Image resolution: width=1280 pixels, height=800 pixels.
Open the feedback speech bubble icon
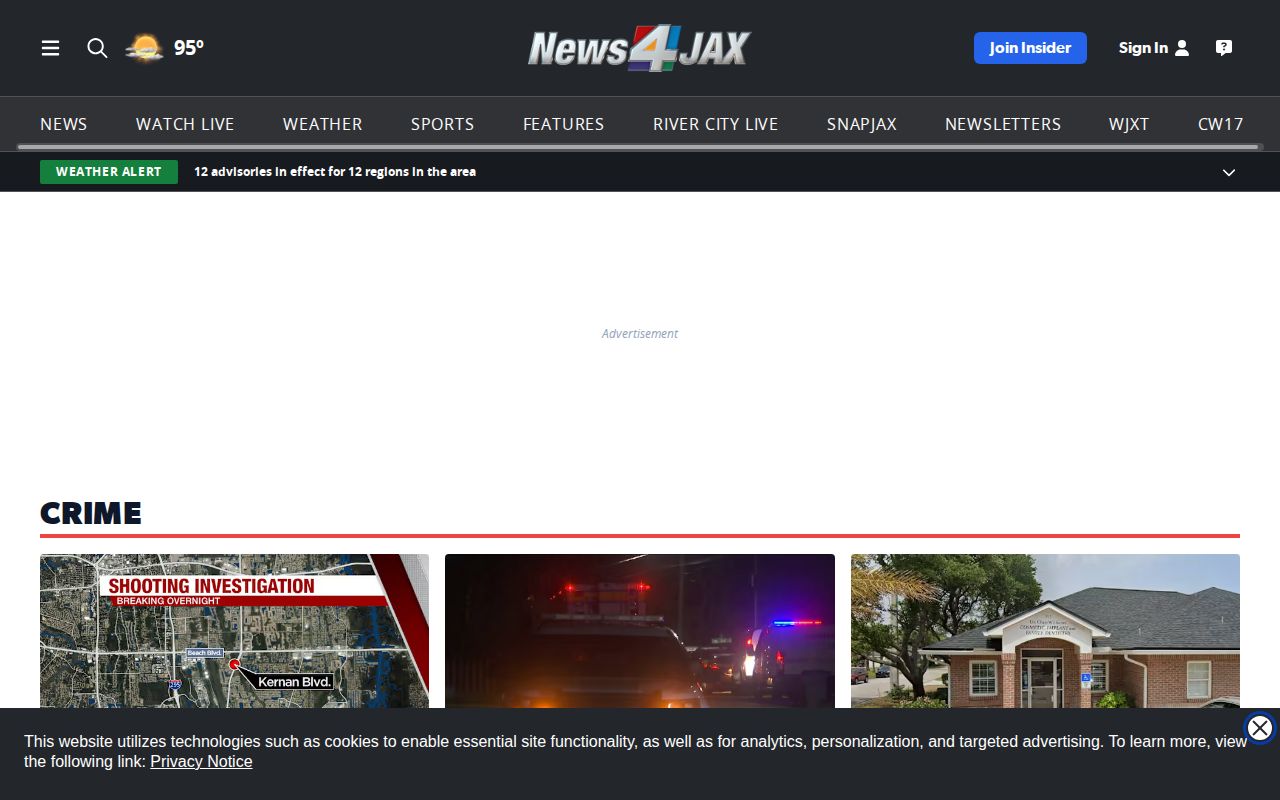(1224, 48)
